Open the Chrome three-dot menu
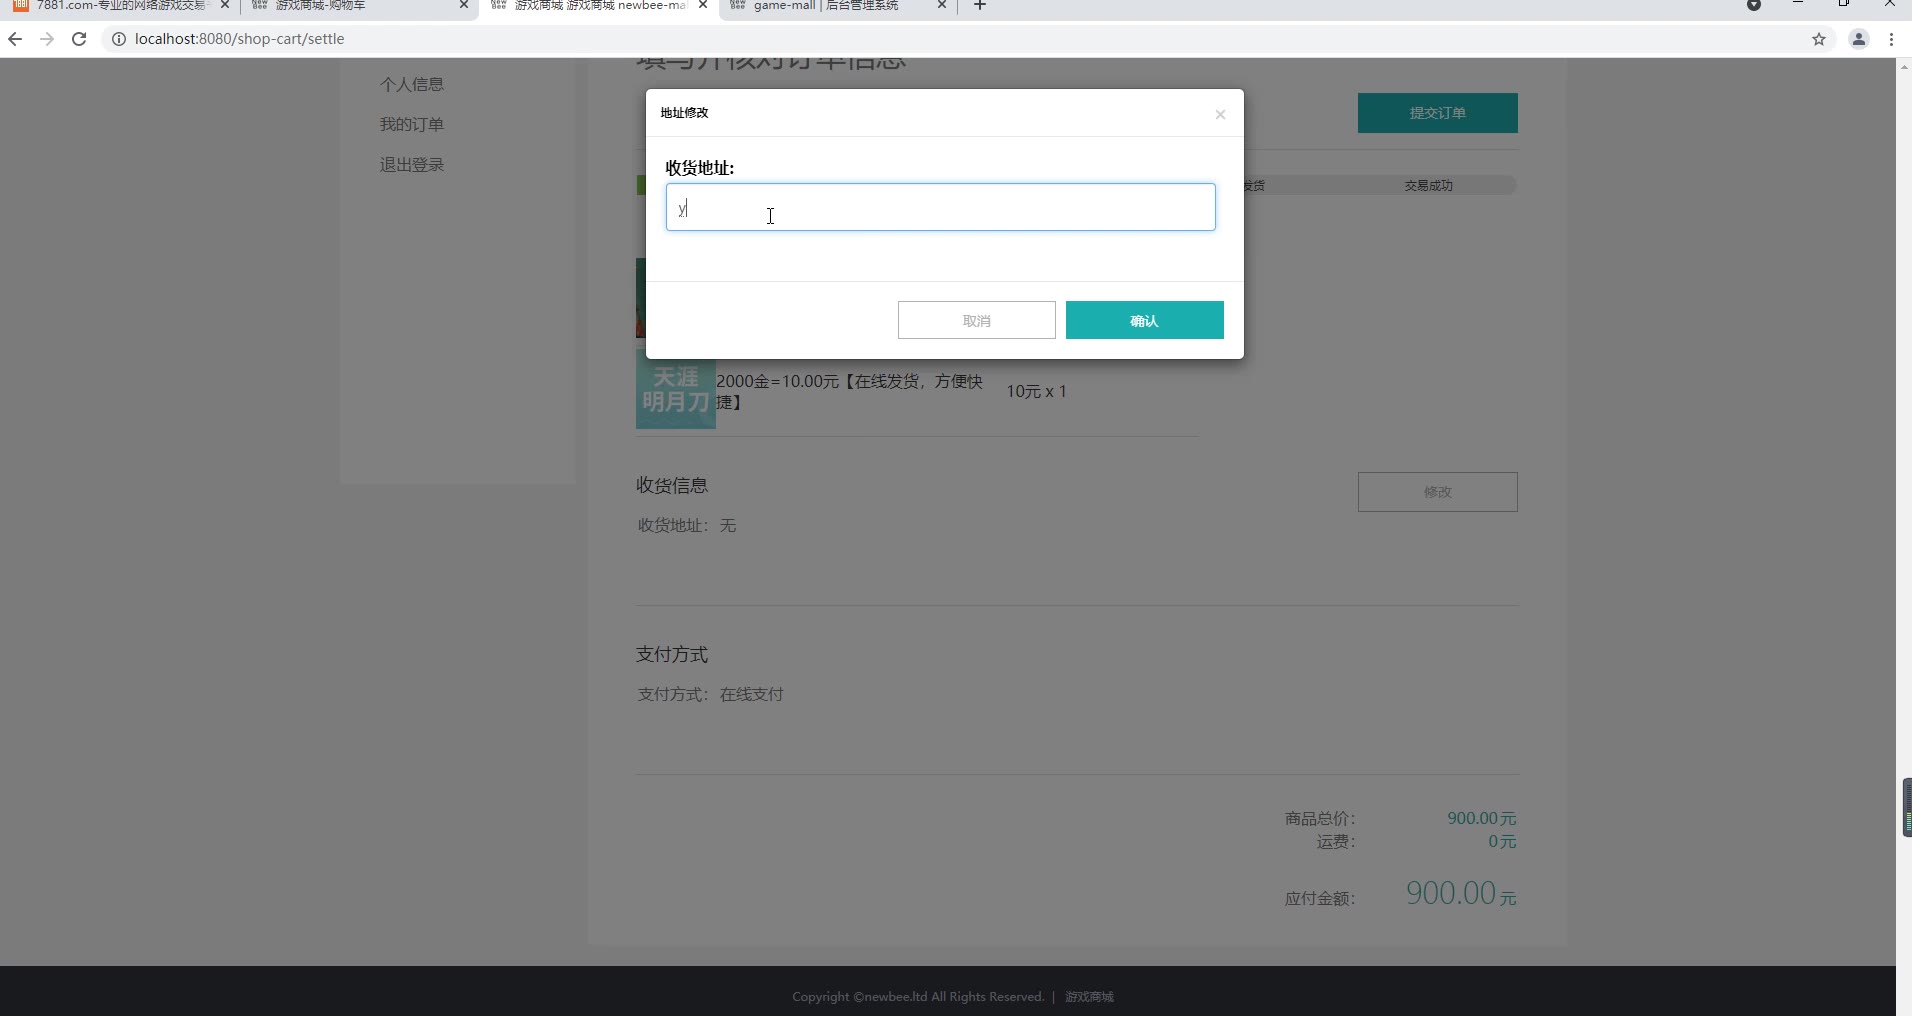This screenshot has height=1016, width=1912. (1891, 39)
